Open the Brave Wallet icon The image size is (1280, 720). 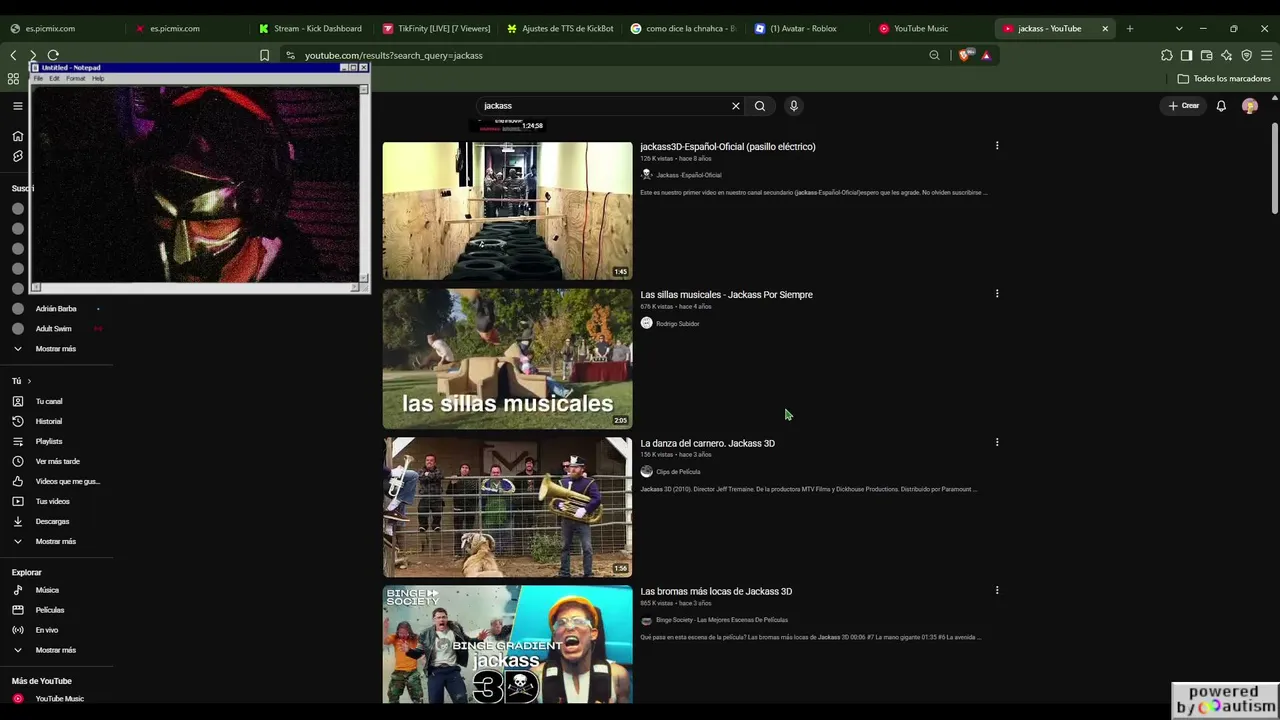pos(1206,55)
